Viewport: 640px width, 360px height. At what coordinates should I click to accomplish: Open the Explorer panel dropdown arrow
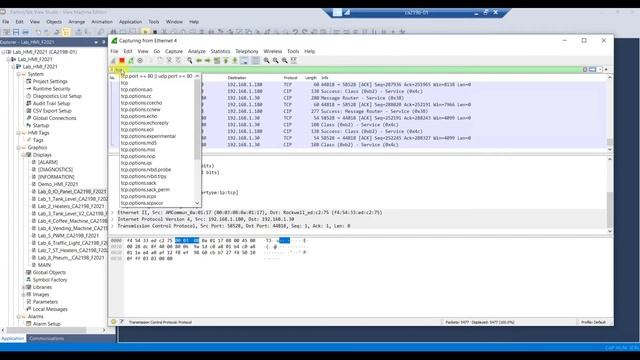[96, 42]
